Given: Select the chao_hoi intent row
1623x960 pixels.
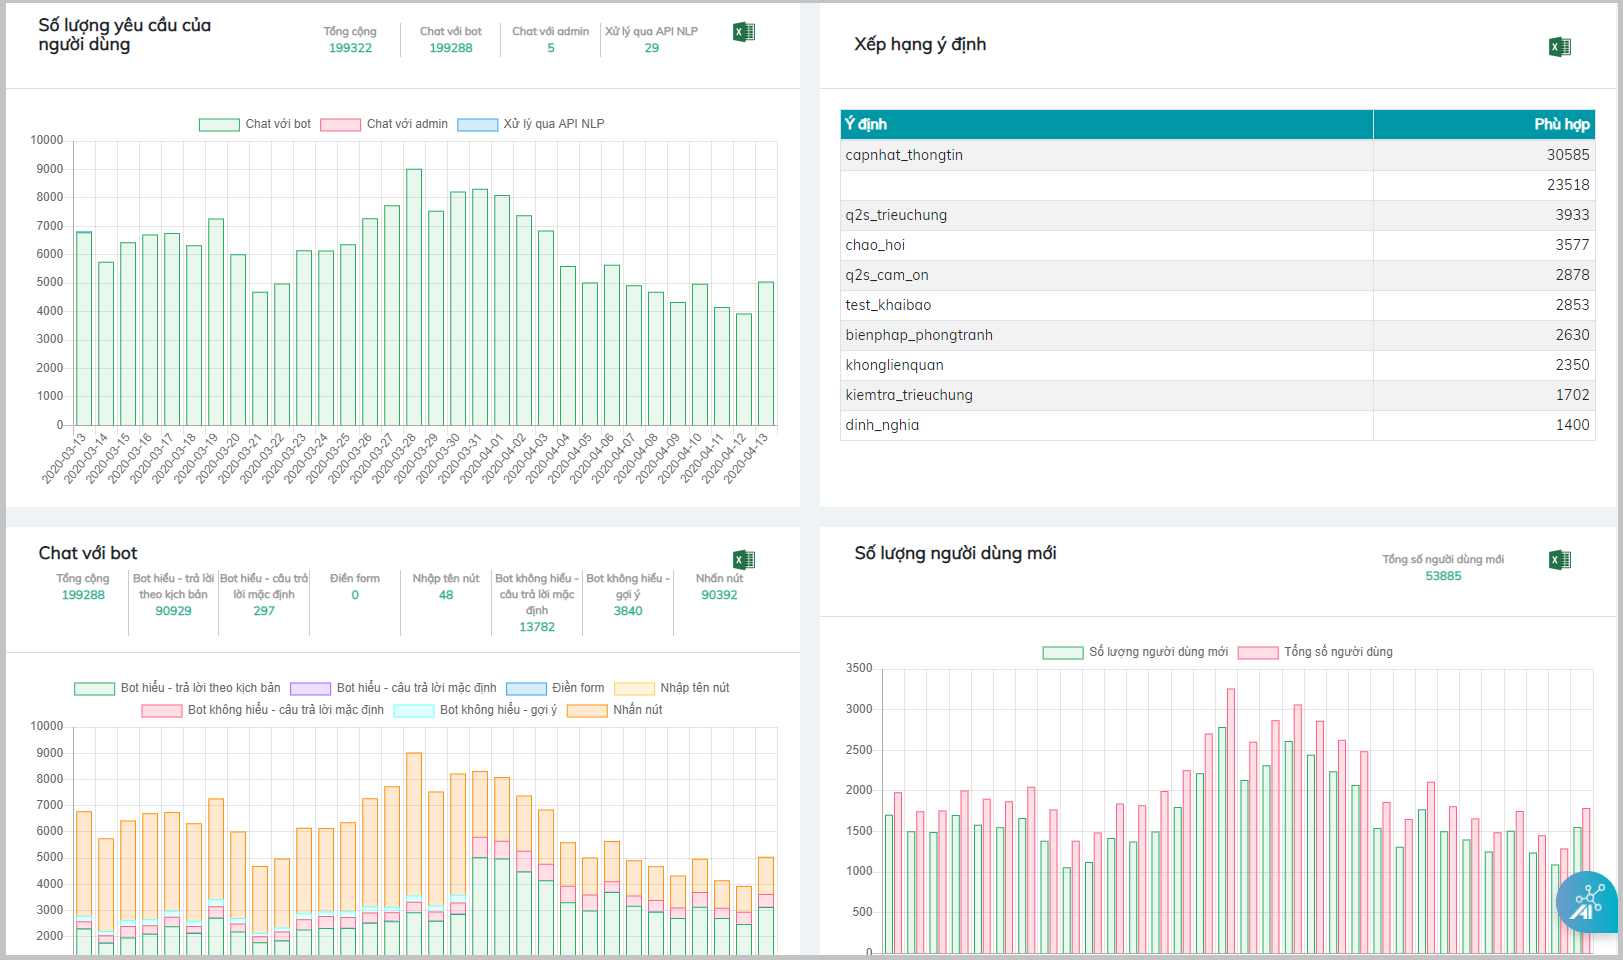Looking at the screenshot, I should point(1218,245).
